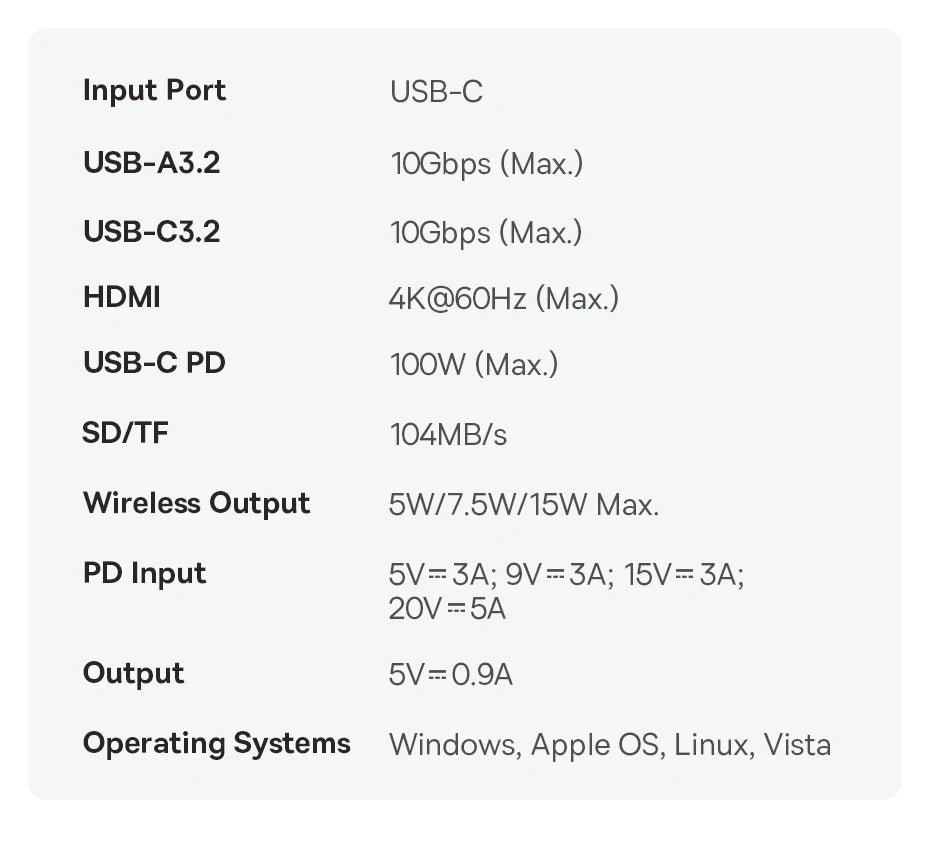This screenshot has width=930, height=850.
Task: Click the Operating Systems label
Action: 217,743
